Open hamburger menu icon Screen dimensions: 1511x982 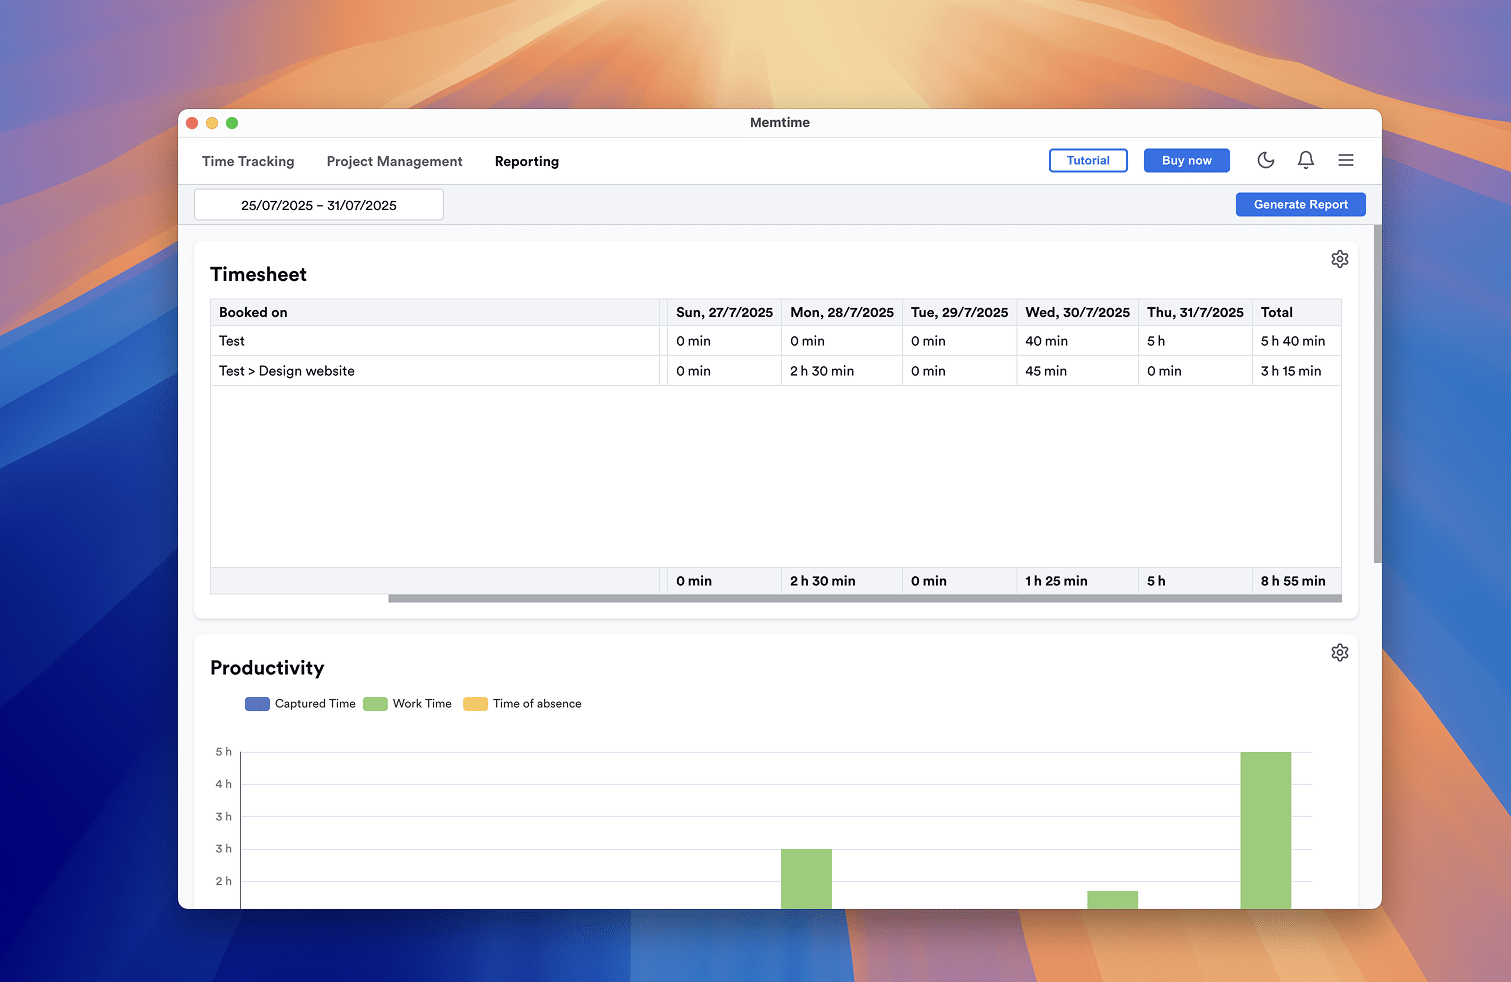(x=1346, y=160)
